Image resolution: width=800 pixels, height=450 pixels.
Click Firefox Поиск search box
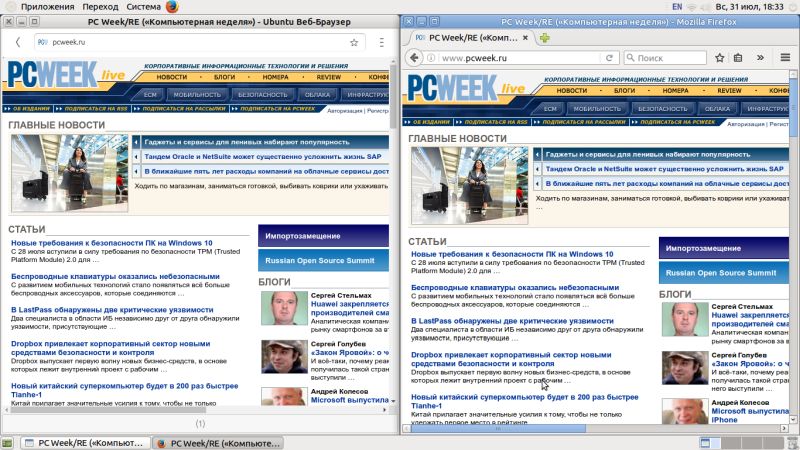pos(665,58)
